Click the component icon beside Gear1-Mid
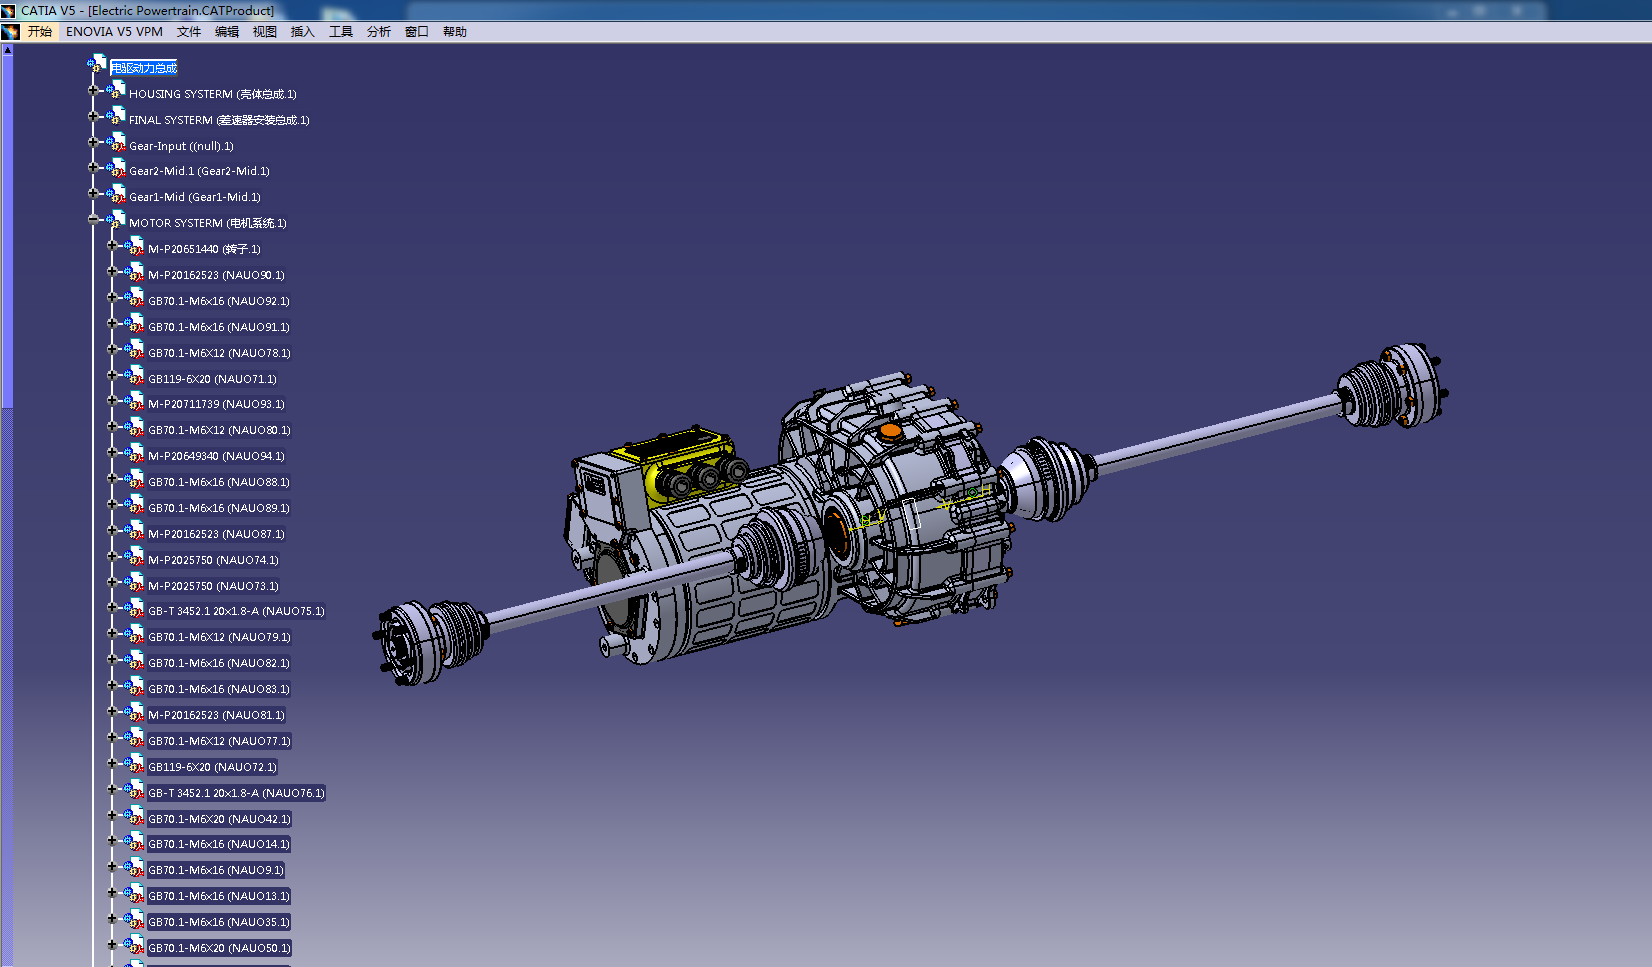This screenshot has width=1652, height=967. click(116, 194)
